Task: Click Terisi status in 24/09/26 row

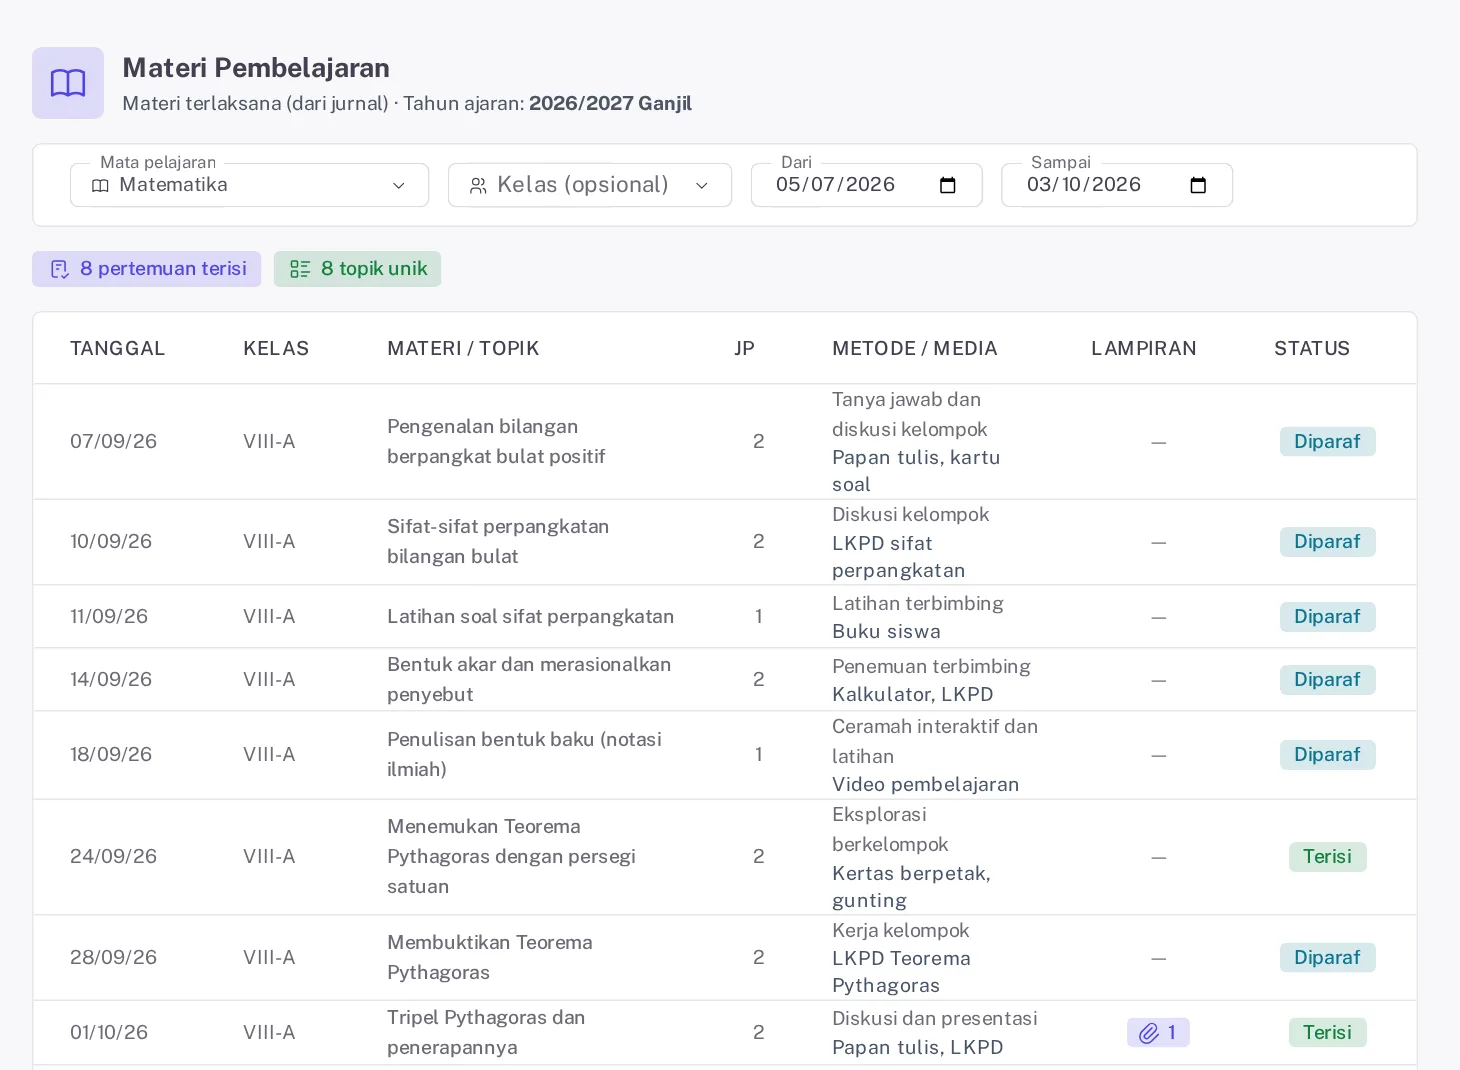Action: pyautogui.click(x=1328, y=857)
